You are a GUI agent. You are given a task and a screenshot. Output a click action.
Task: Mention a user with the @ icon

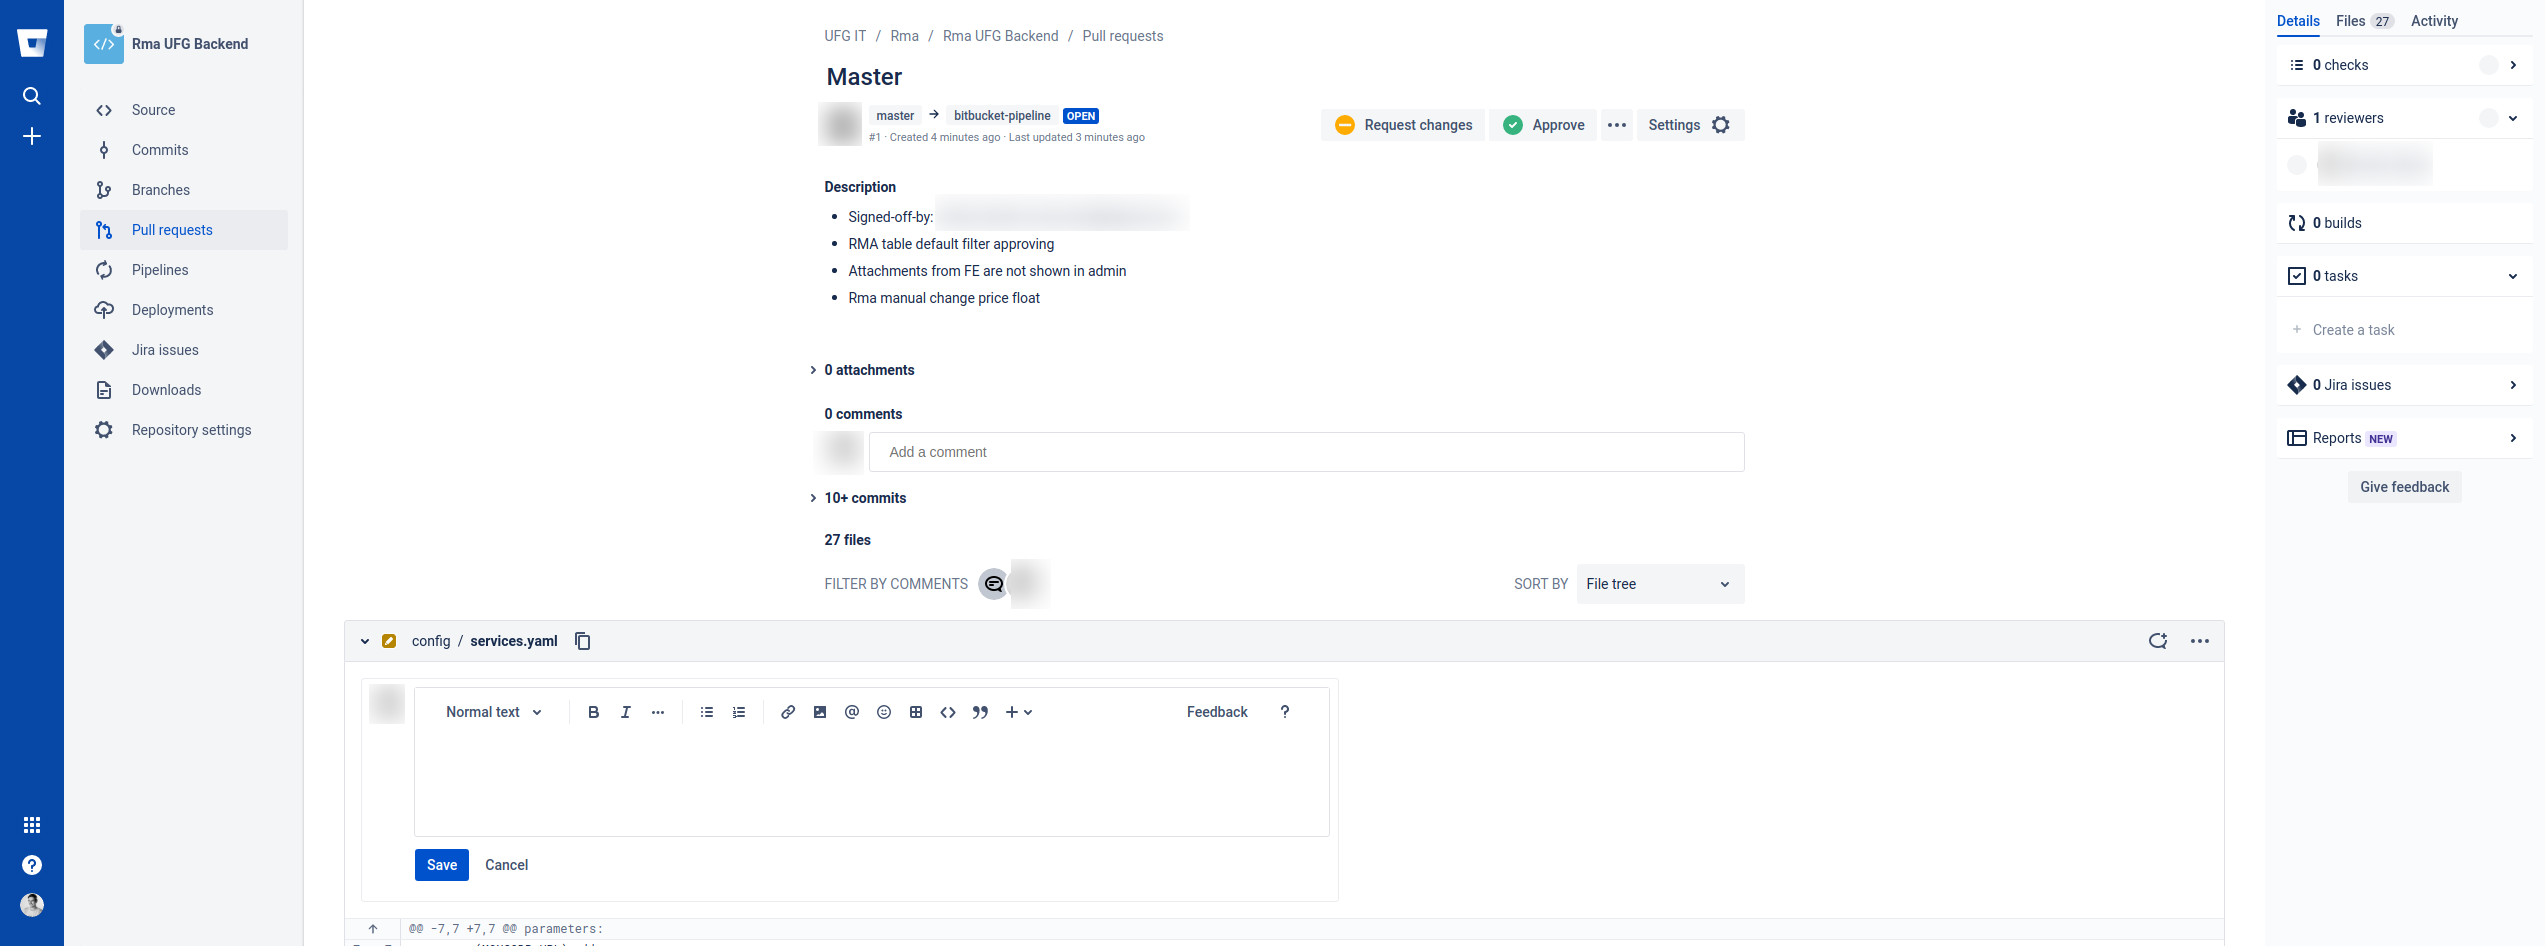coord(851,712)
